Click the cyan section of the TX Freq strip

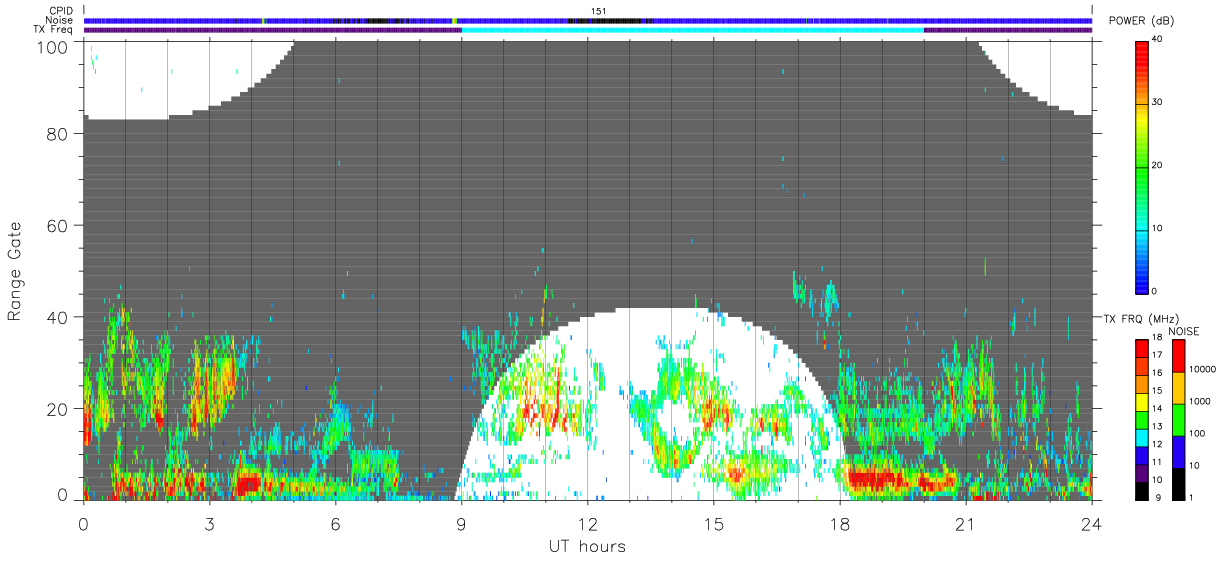tap(693, 30)
